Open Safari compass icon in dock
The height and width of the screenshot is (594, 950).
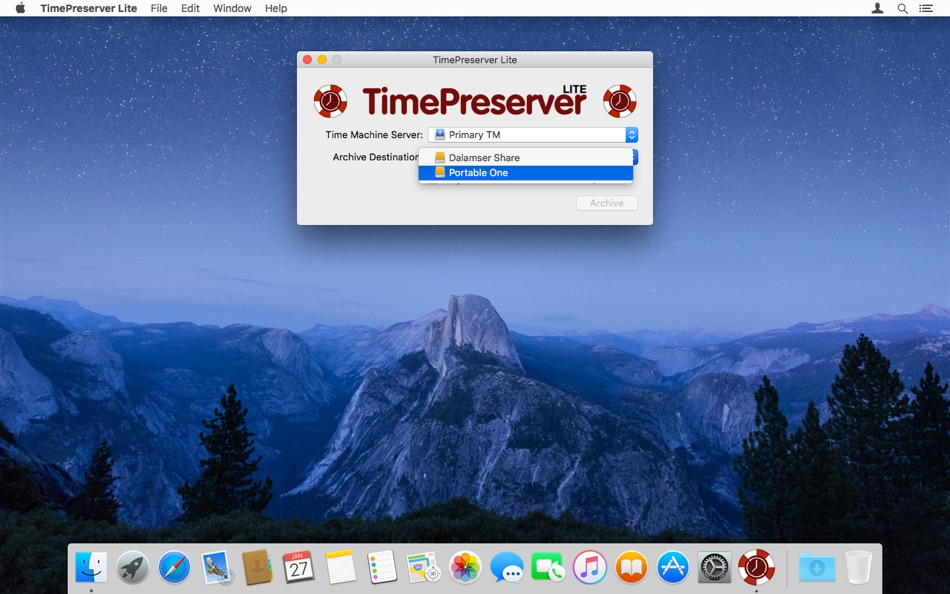pos(174,567)
